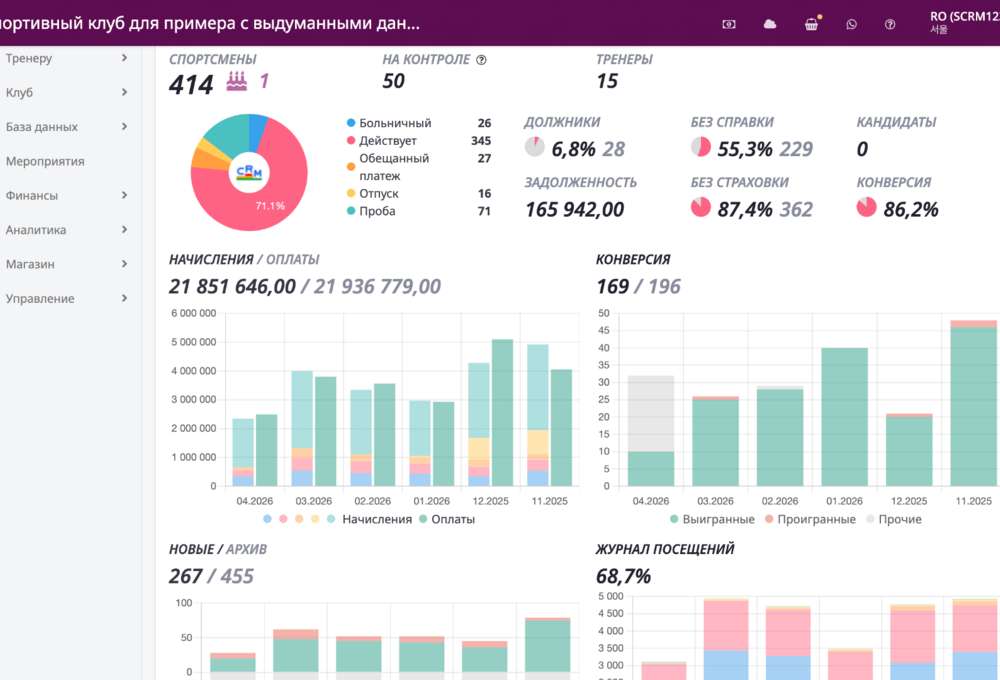Open ДОЛЖНИКИ count 28
Screen dimensions: 1000x680
[614, 149]
